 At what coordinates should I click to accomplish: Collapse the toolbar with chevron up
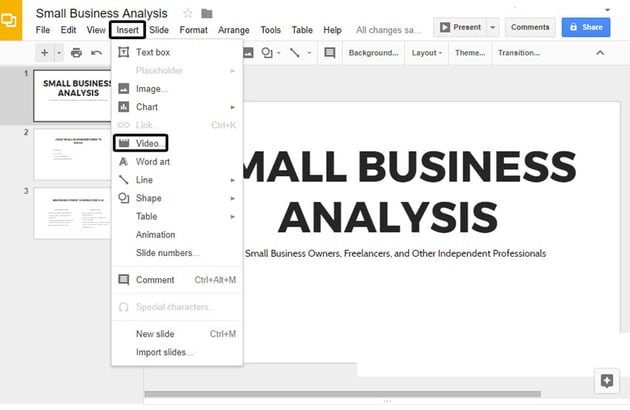(x=600, y=53)
